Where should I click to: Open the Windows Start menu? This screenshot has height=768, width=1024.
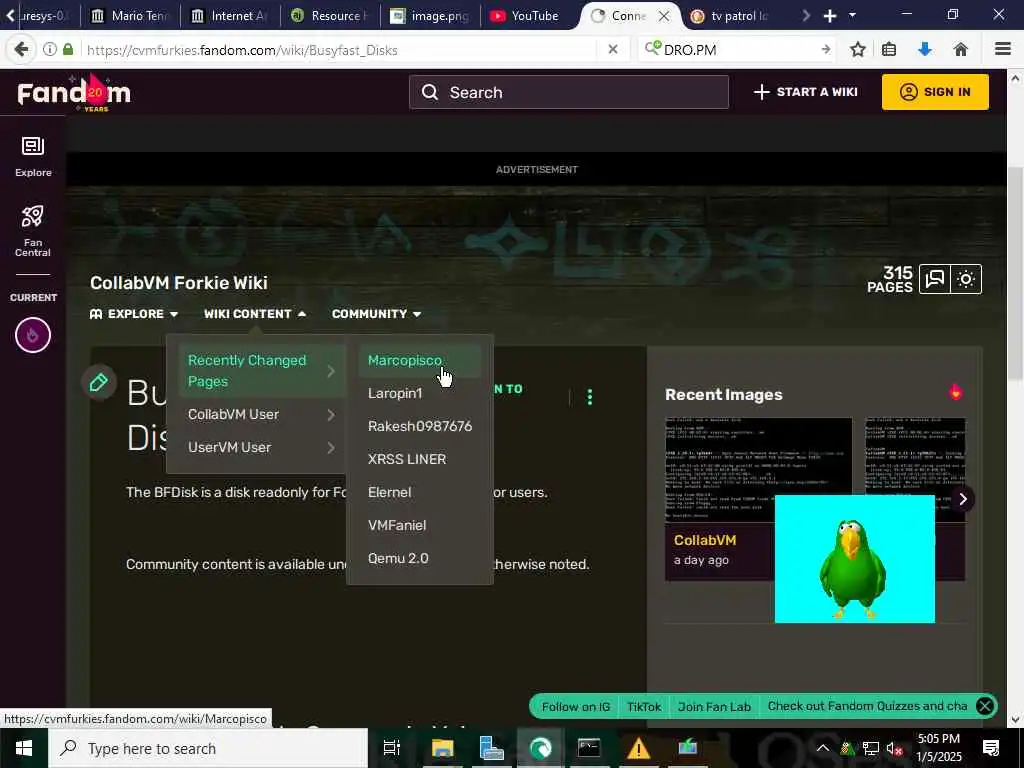point(24,748)
